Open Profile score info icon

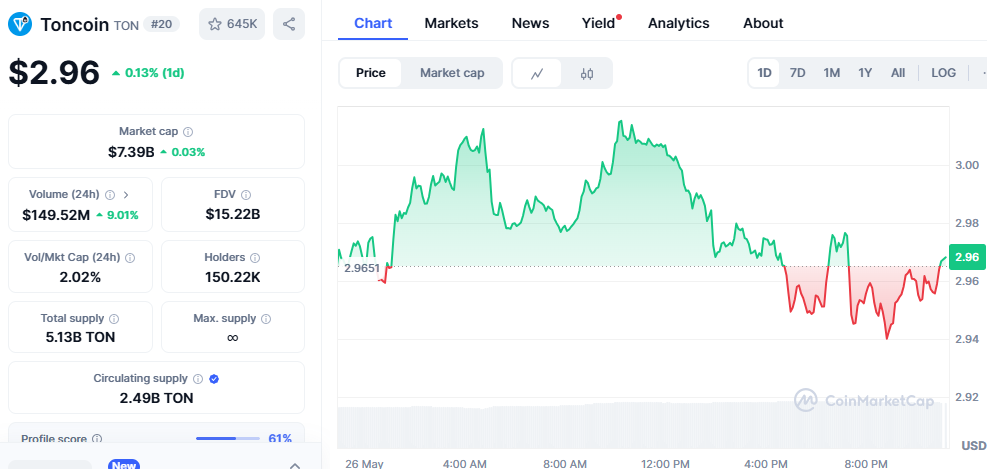click(97, 439)
